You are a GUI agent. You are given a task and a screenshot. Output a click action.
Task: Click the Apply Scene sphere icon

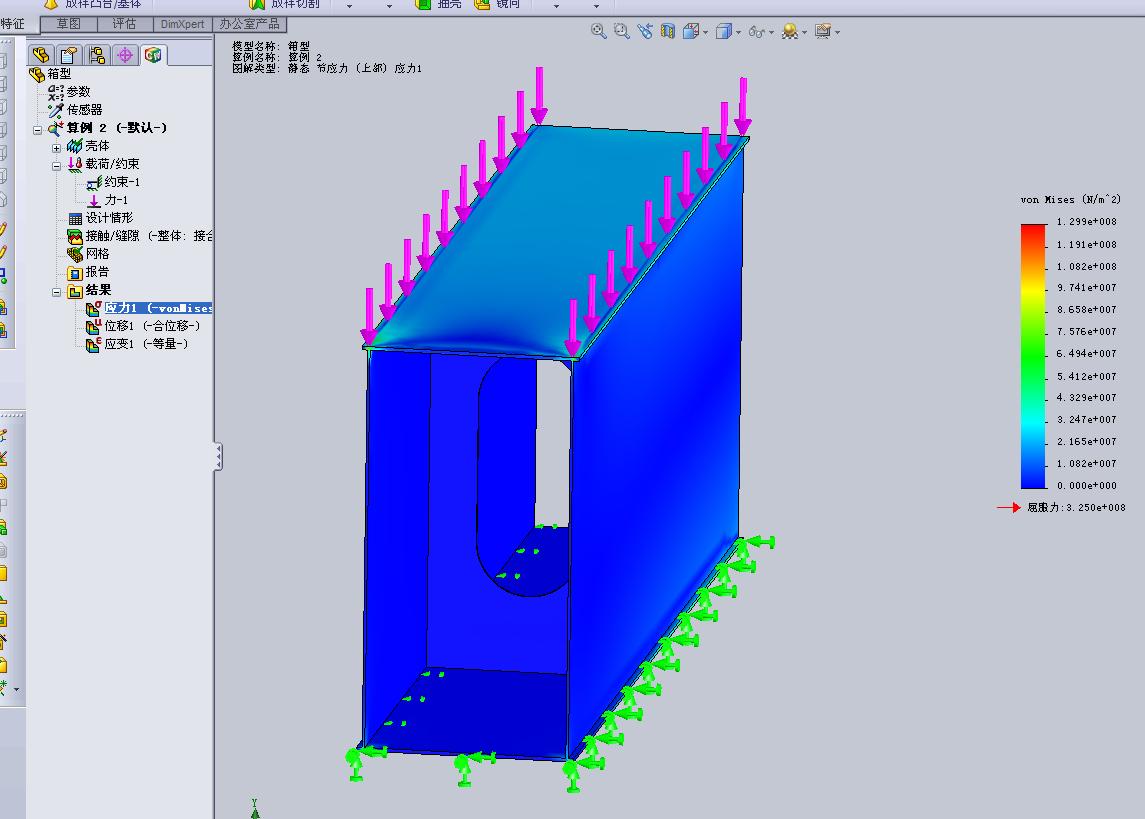789,31
